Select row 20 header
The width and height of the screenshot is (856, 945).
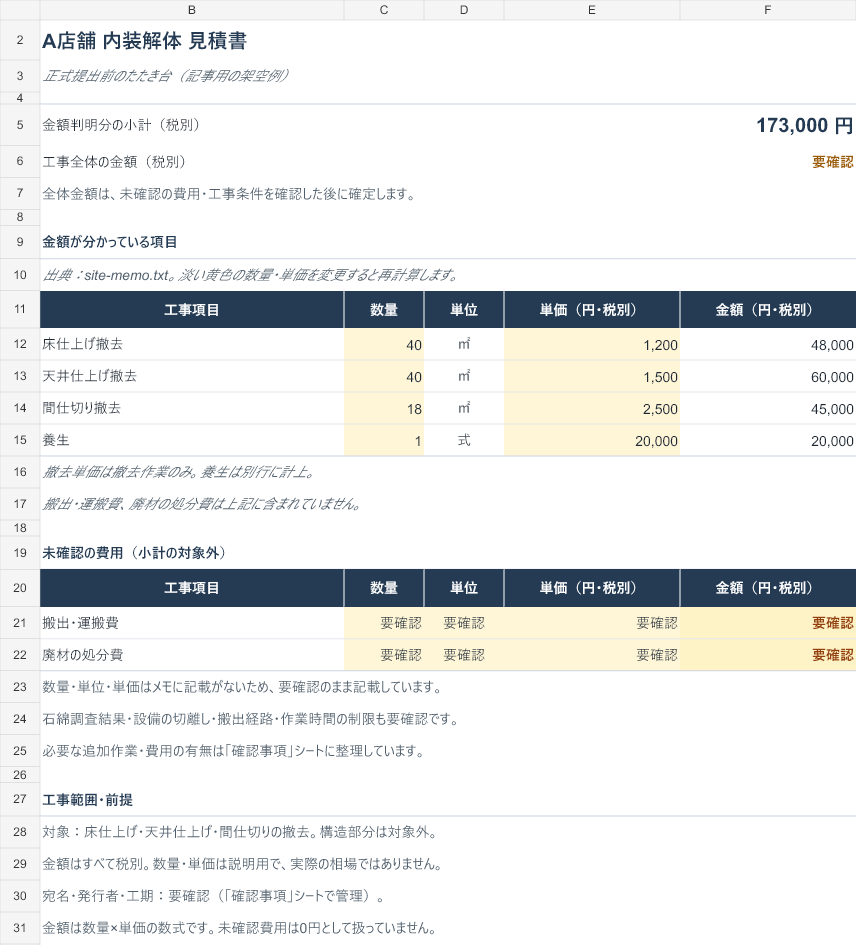[x=20, y=588]
